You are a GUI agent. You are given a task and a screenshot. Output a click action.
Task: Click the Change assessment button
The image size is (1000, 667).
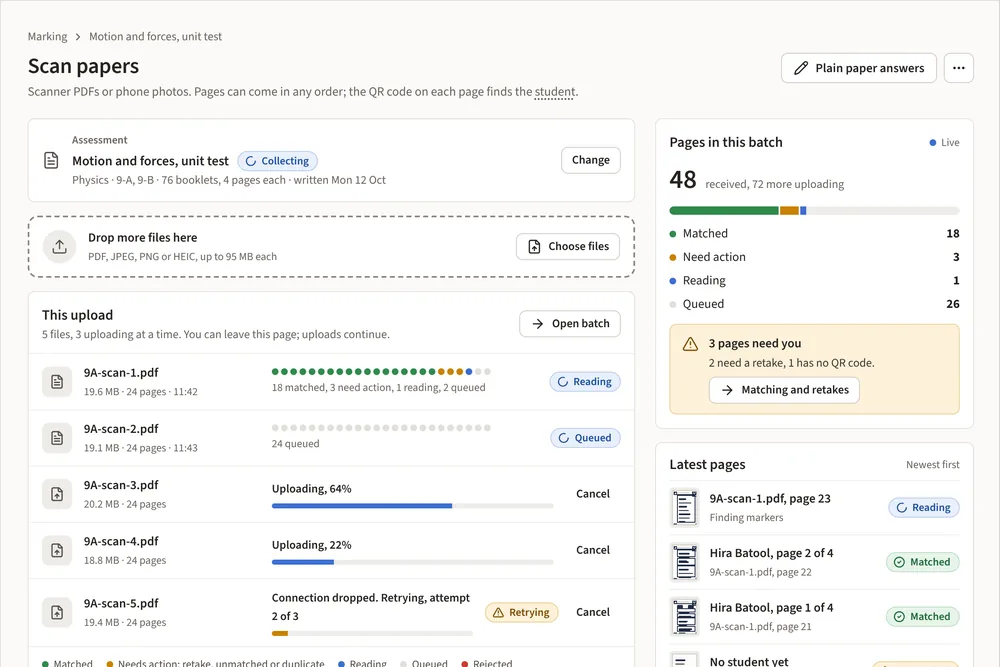[x=591, y=160]
